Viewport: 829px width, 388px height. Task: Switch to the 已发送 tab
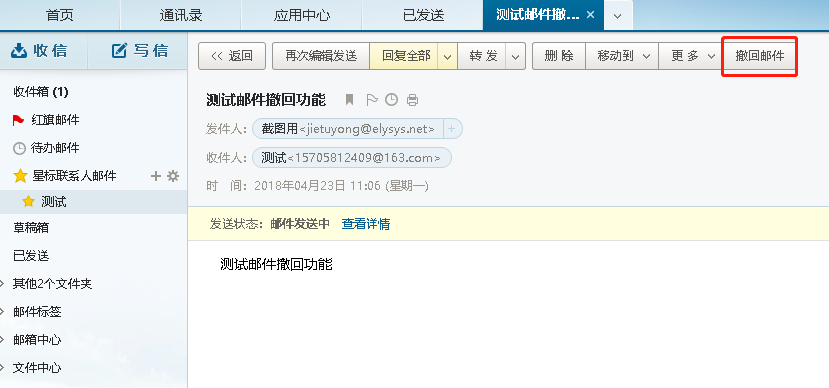pyautogui.click(x=422, y=15)
